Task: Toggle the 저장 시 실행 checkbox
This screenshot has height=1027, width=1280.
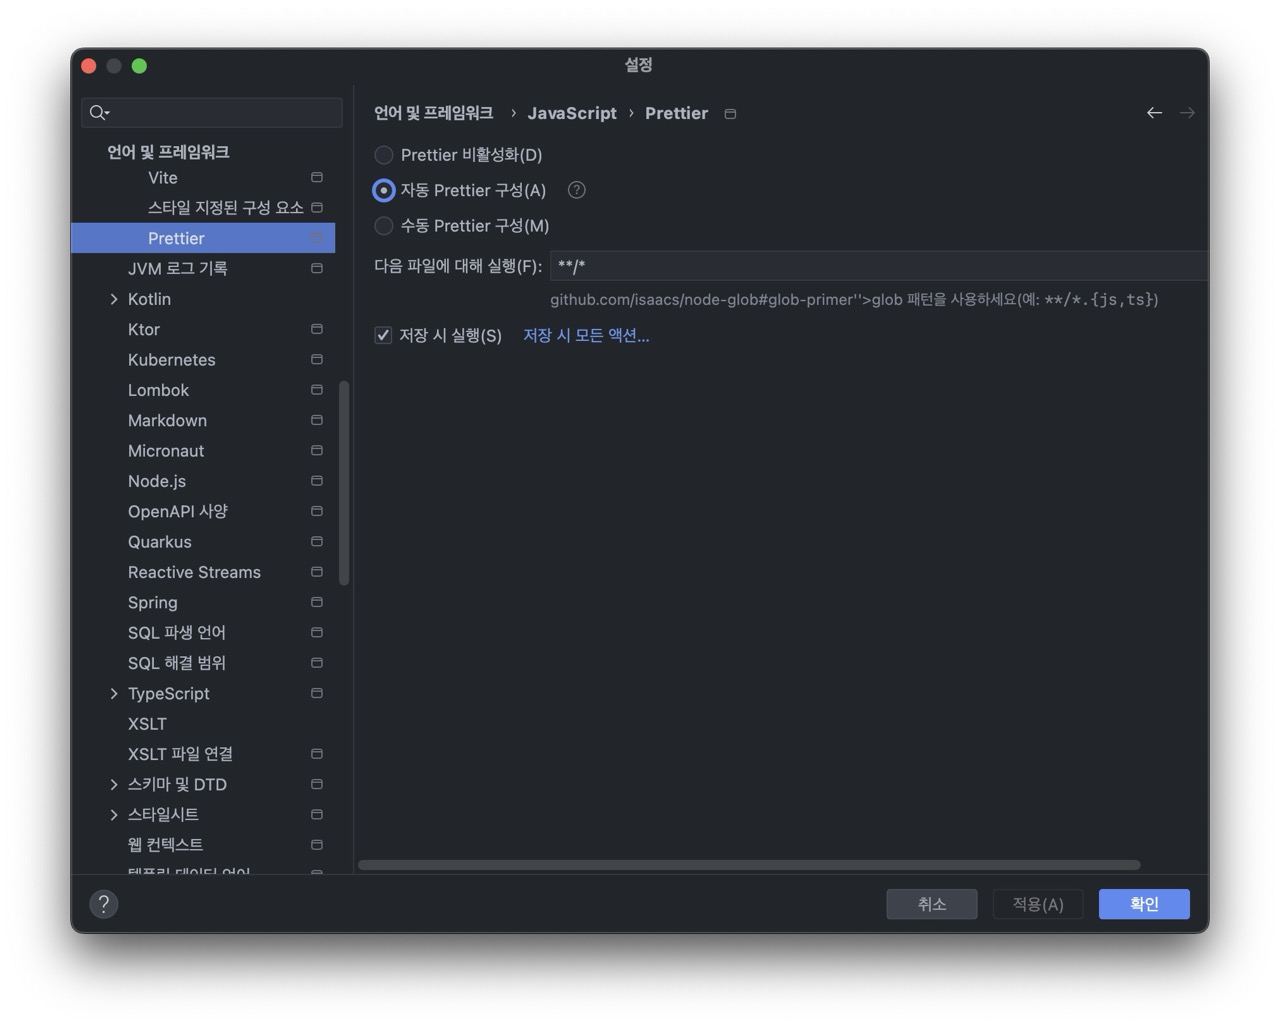Action: point(383,335)
